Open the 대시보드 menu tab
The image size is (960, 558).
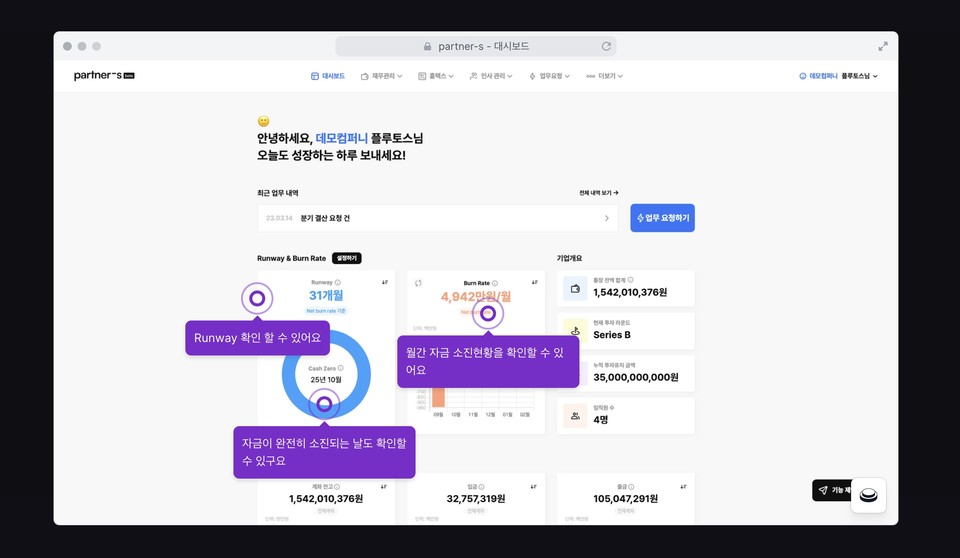tap(328, 76)
